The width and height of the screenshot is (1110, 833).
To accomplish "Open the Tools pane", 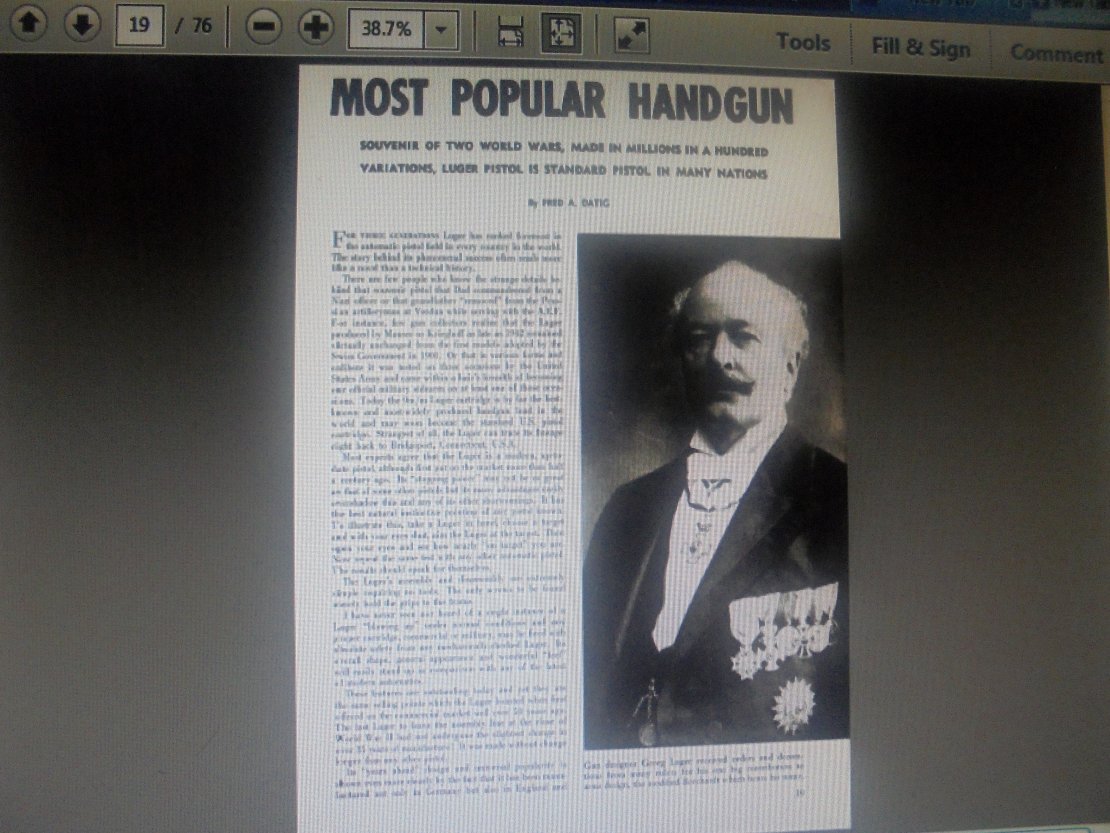I will [x=803, y=42].
